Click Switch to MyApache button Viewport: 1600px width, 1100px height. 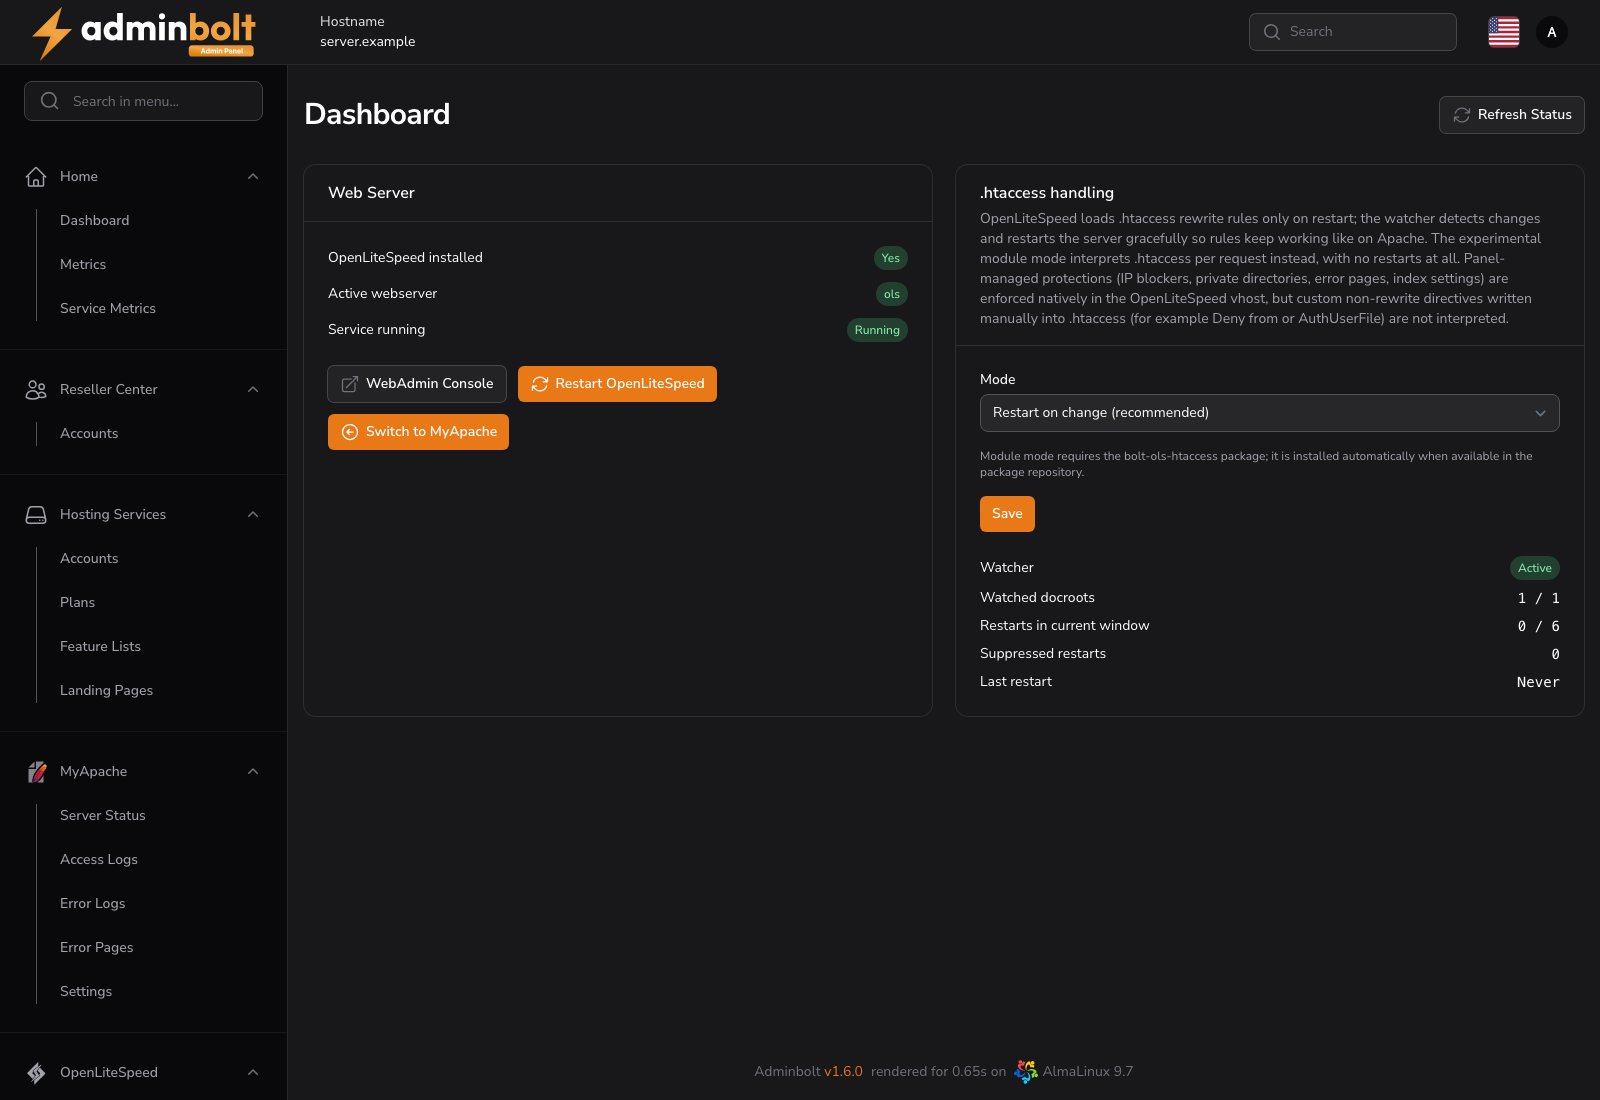418,432
